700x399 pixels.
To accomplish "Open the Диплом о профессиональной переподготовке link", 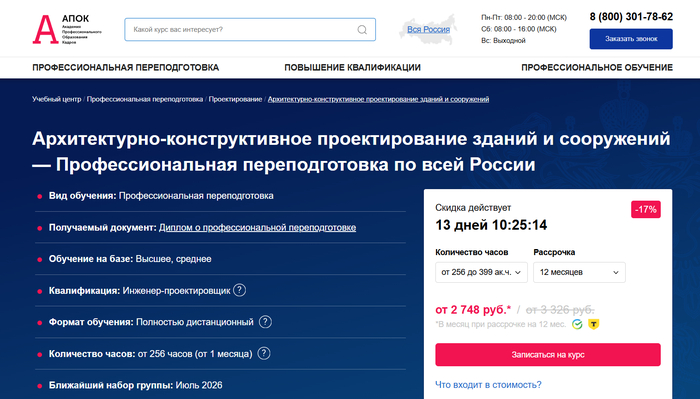I will (x=257, y=228).
